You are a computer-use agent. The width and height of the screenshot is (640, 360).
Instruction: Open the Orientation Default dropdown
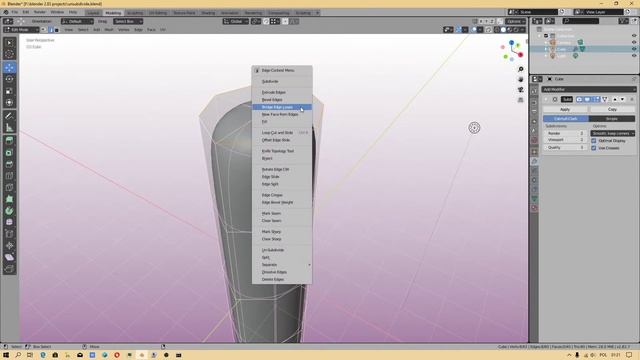tap(77, 21)
